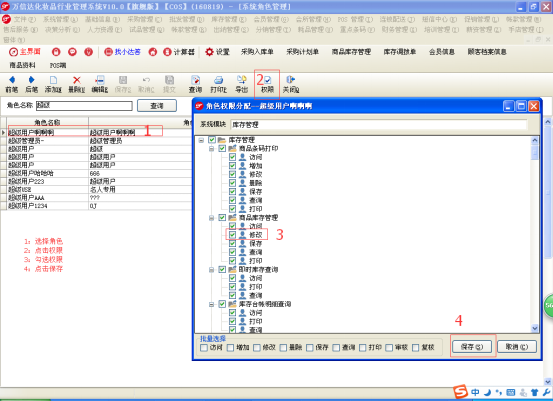This screenshot has height=401, width=553.
Task: Tick batch-select 查询 checkbox
Action: [x=336, y=348]
